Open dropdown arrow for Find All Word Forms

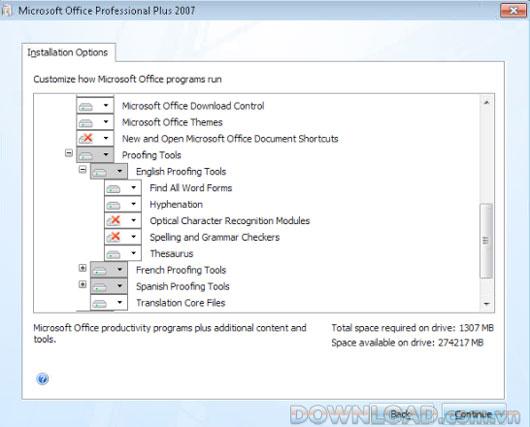[134, 187]
